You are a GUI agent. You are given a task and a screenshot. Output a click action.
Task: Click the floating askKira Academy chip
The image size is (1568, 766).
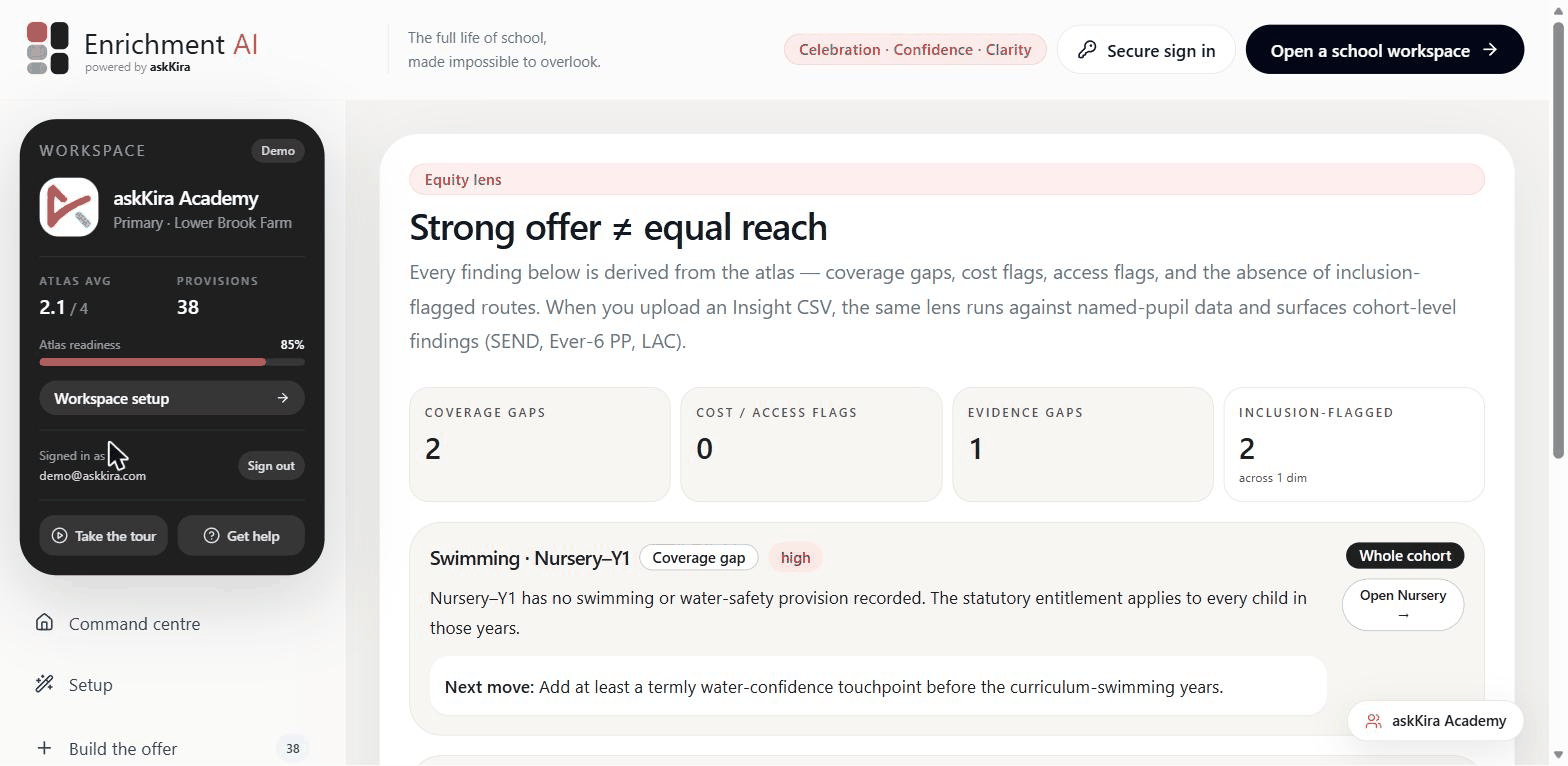click(1435, 721)
